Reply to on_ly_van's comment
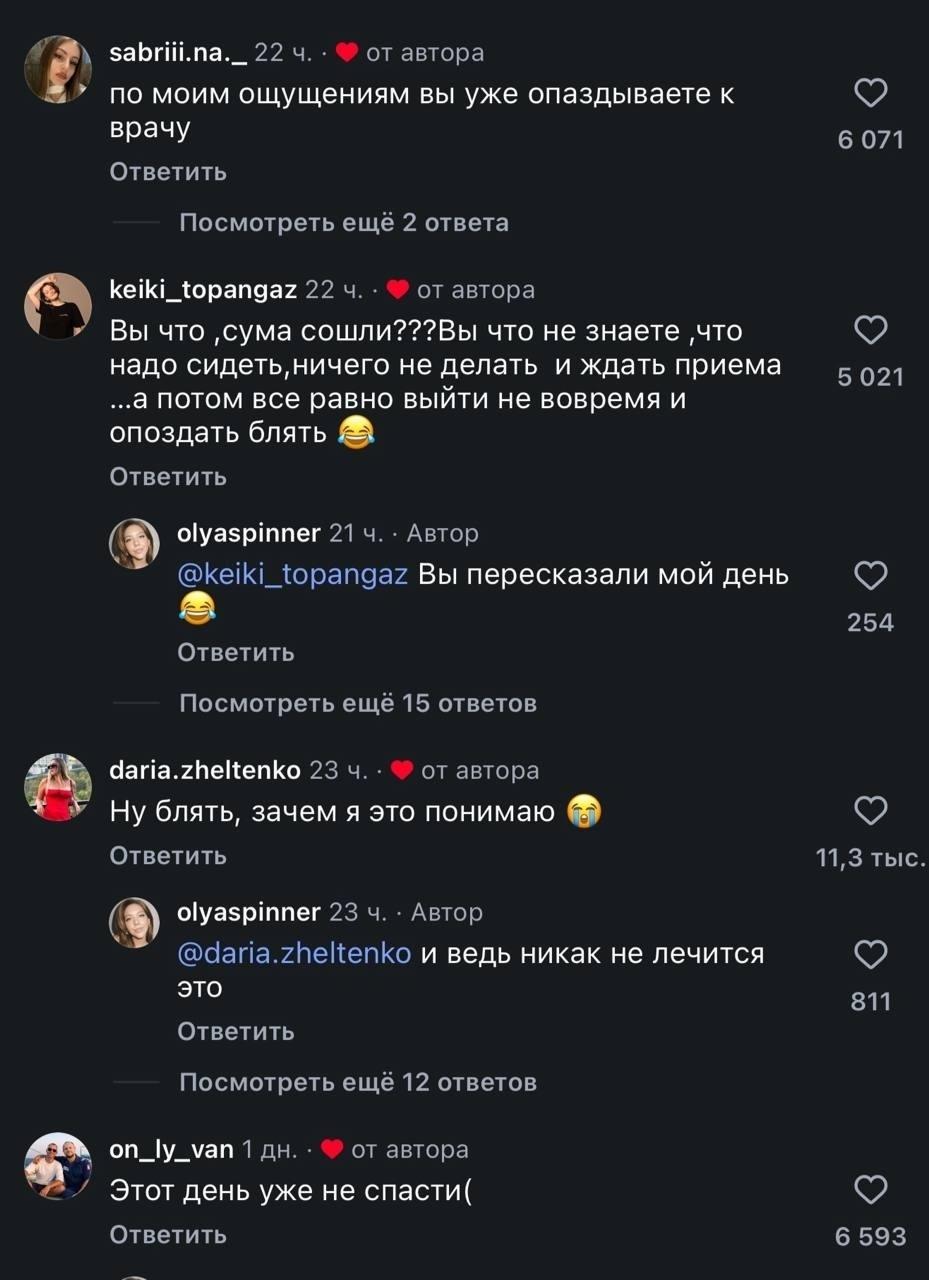 pyautogui.click(x=168, y=1235)
